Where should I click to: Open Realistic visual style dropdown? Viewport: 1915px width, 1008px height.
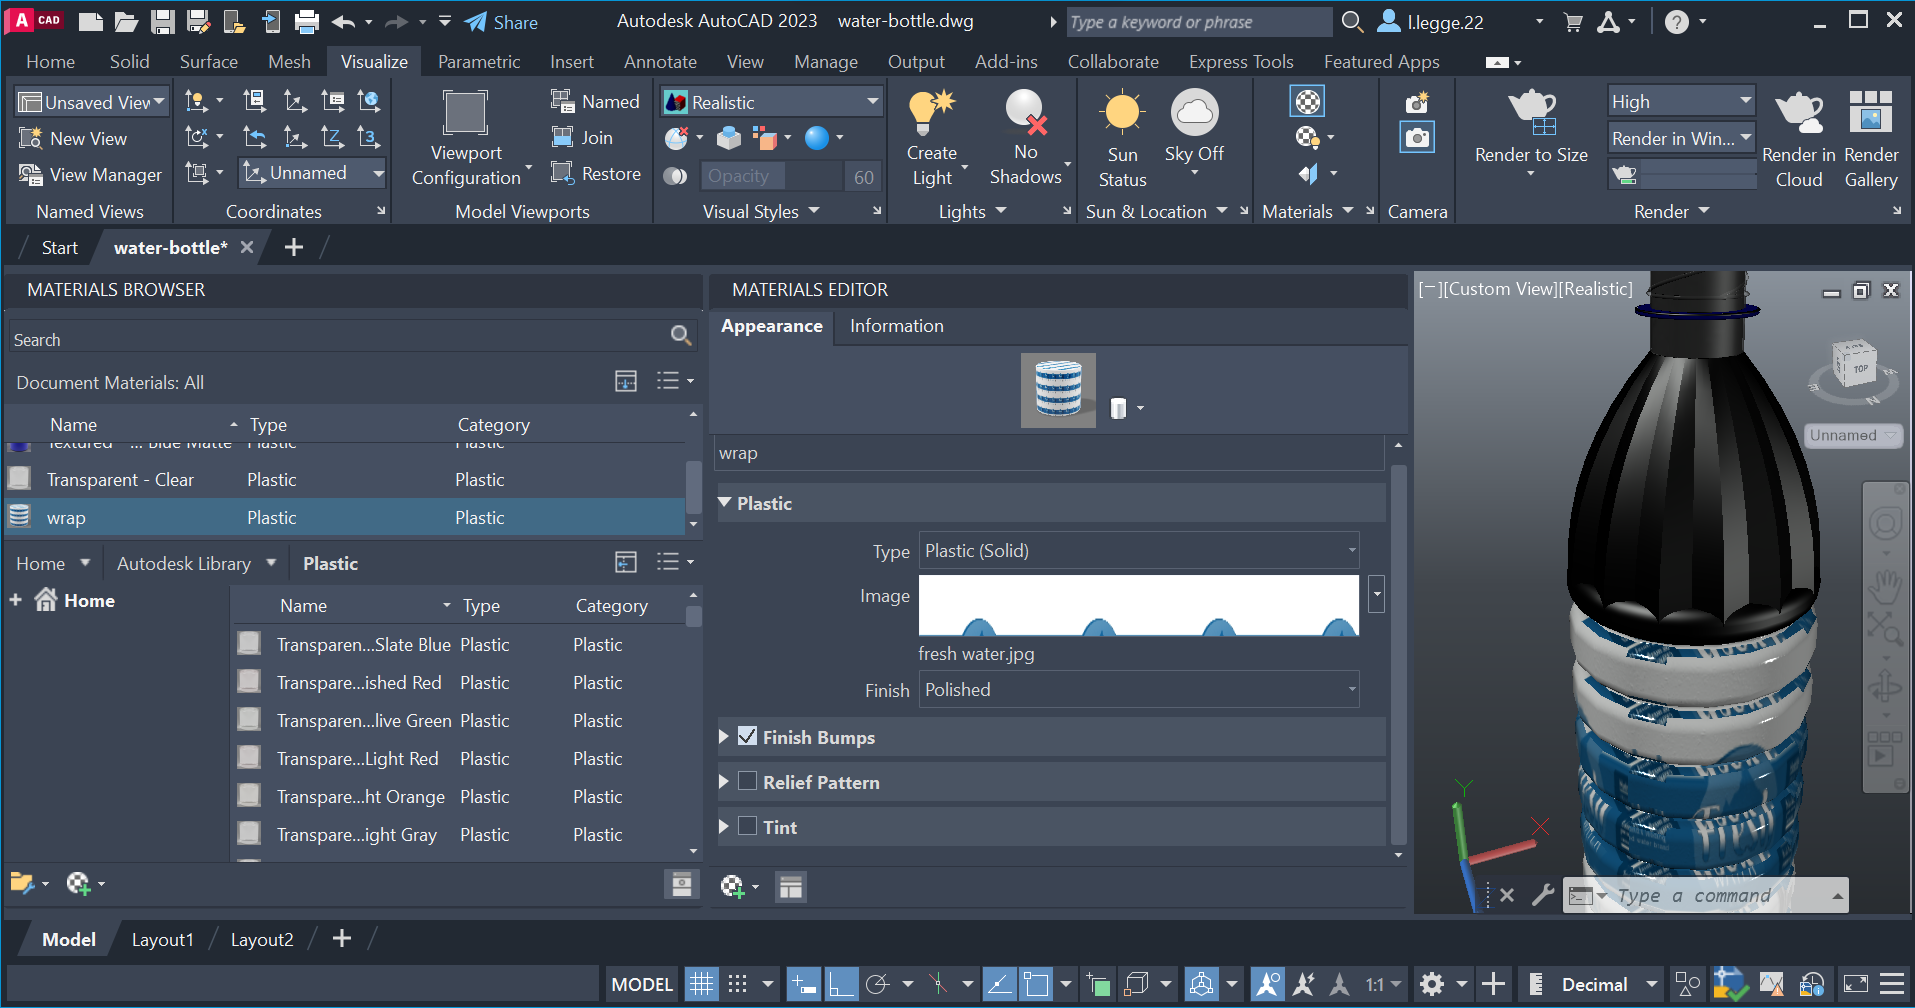coord(771,102)
